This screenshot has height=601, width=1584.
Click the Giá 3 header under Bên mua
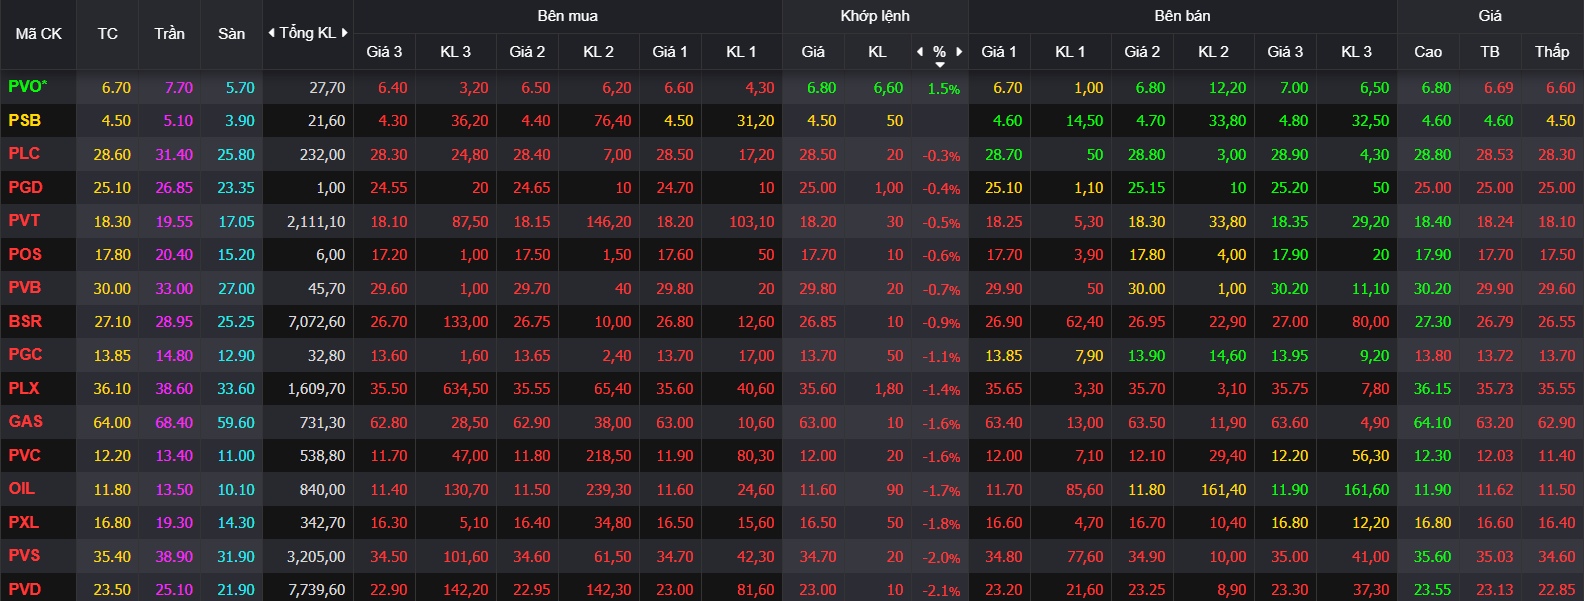pos(384,52)
